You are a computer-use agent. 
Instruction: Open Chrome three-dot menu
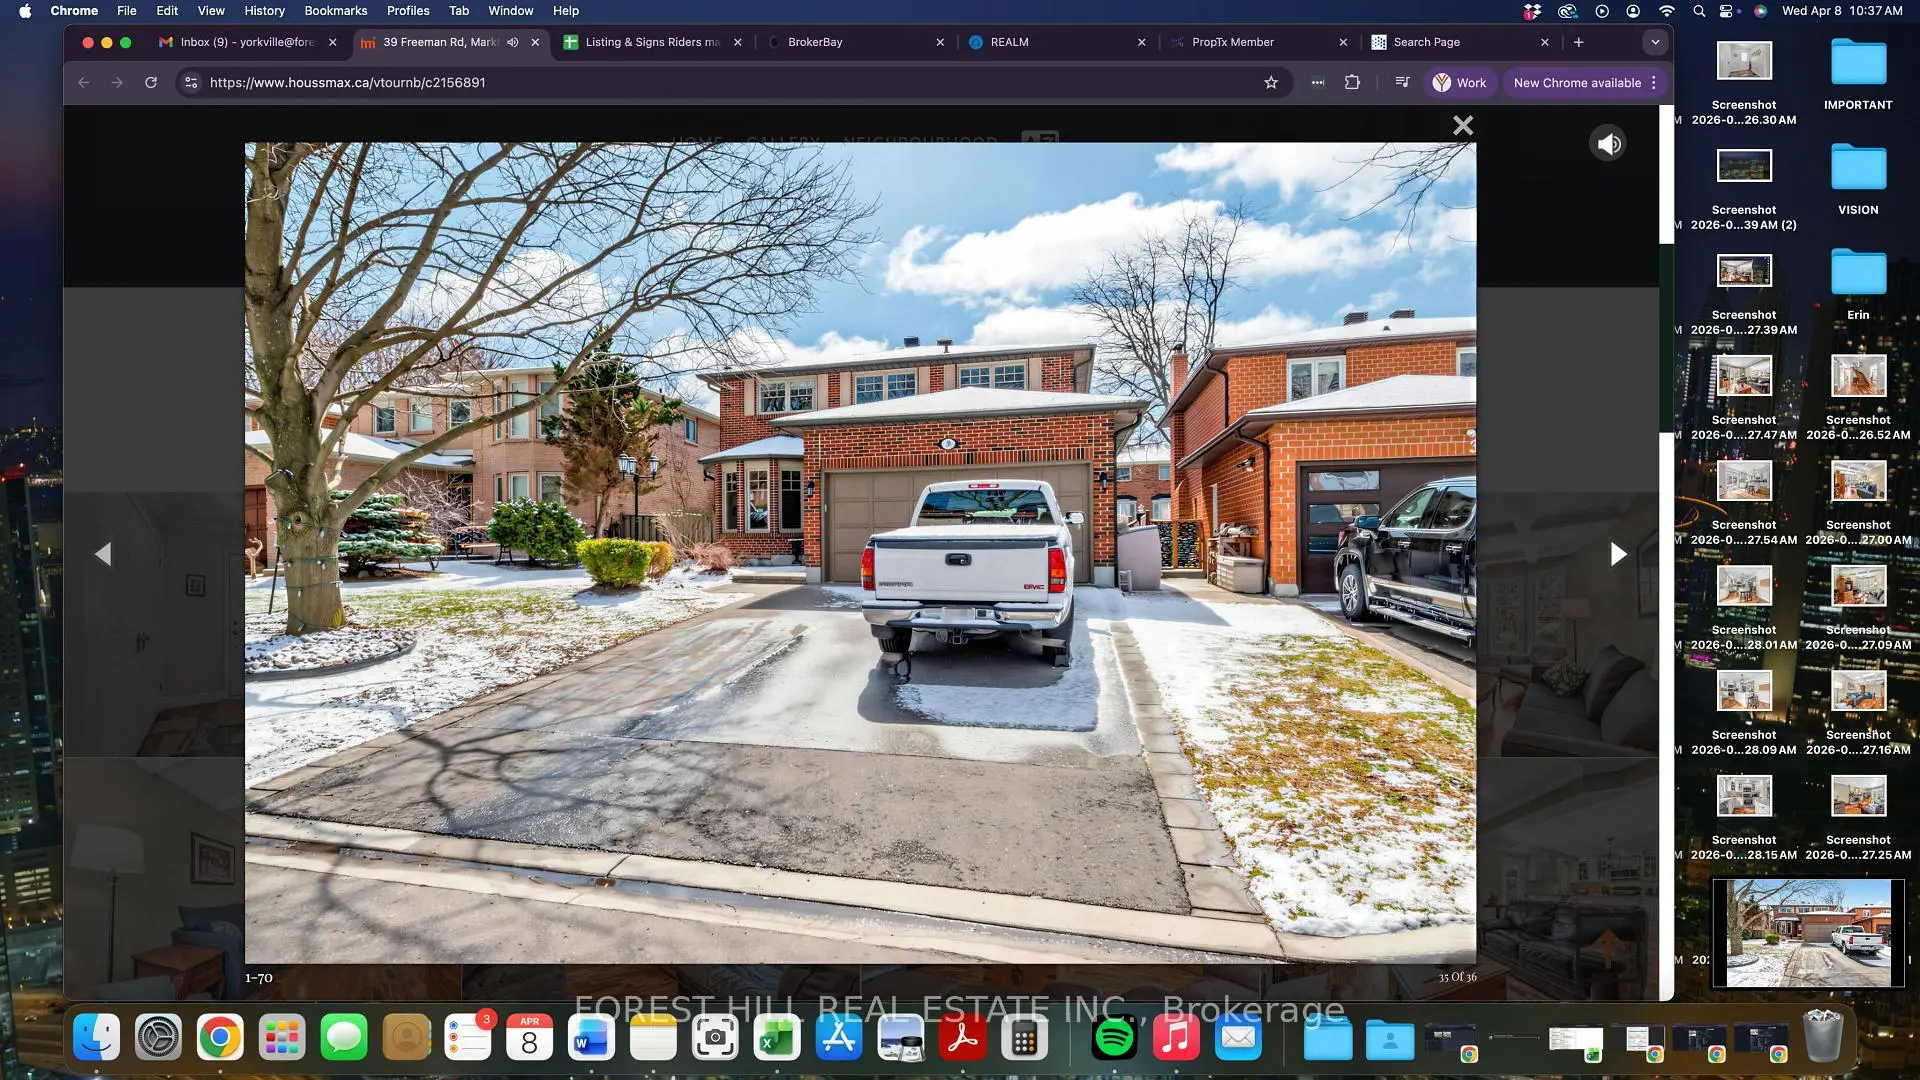(x=1654, y=83)
